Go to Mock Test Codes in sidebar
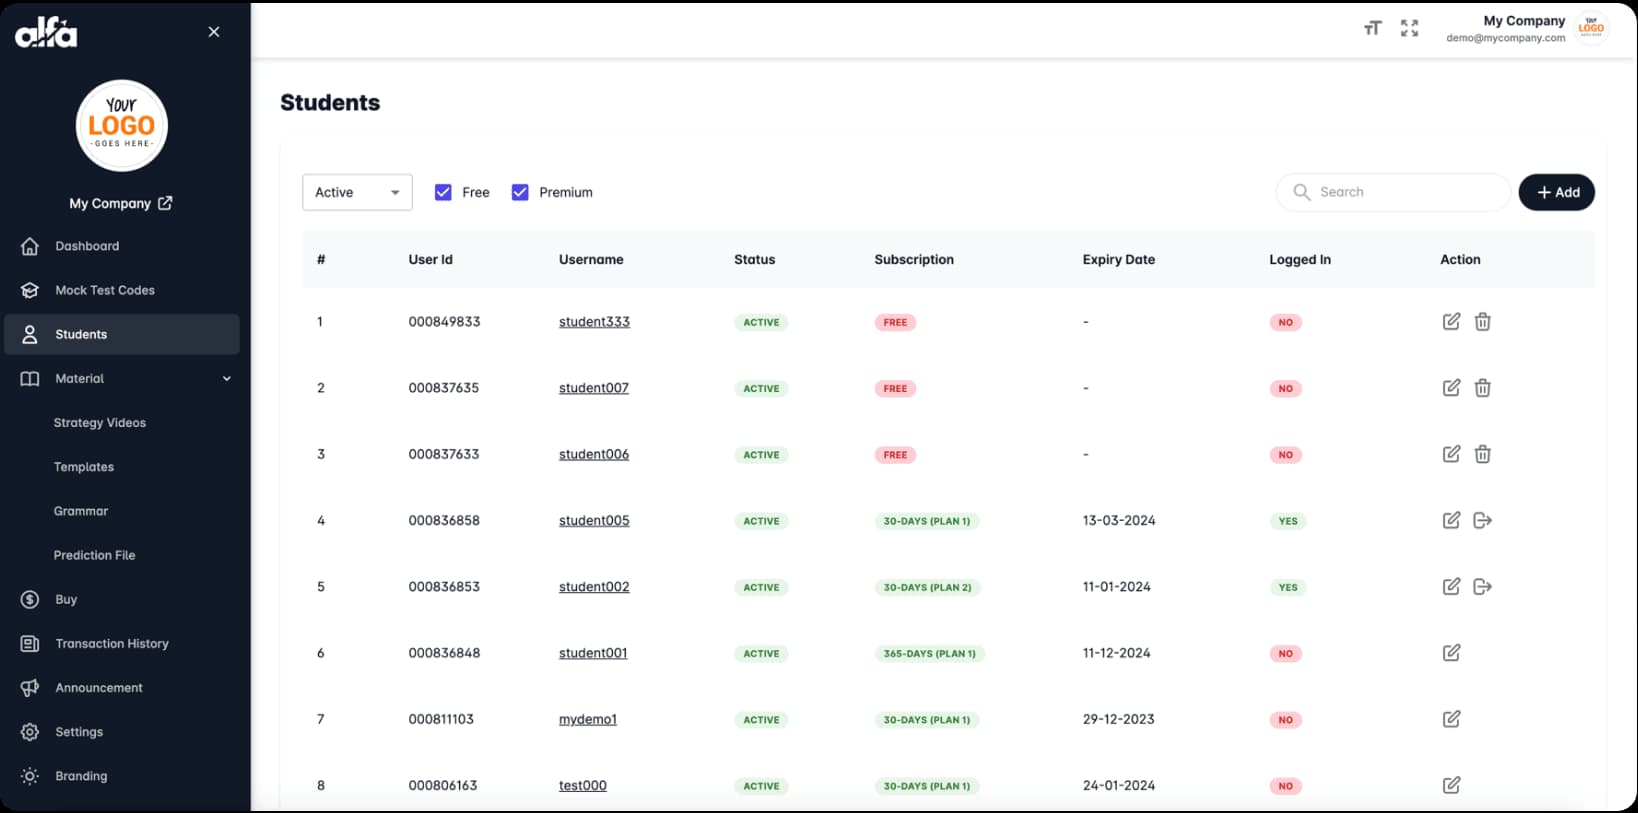 click(105, 290)
